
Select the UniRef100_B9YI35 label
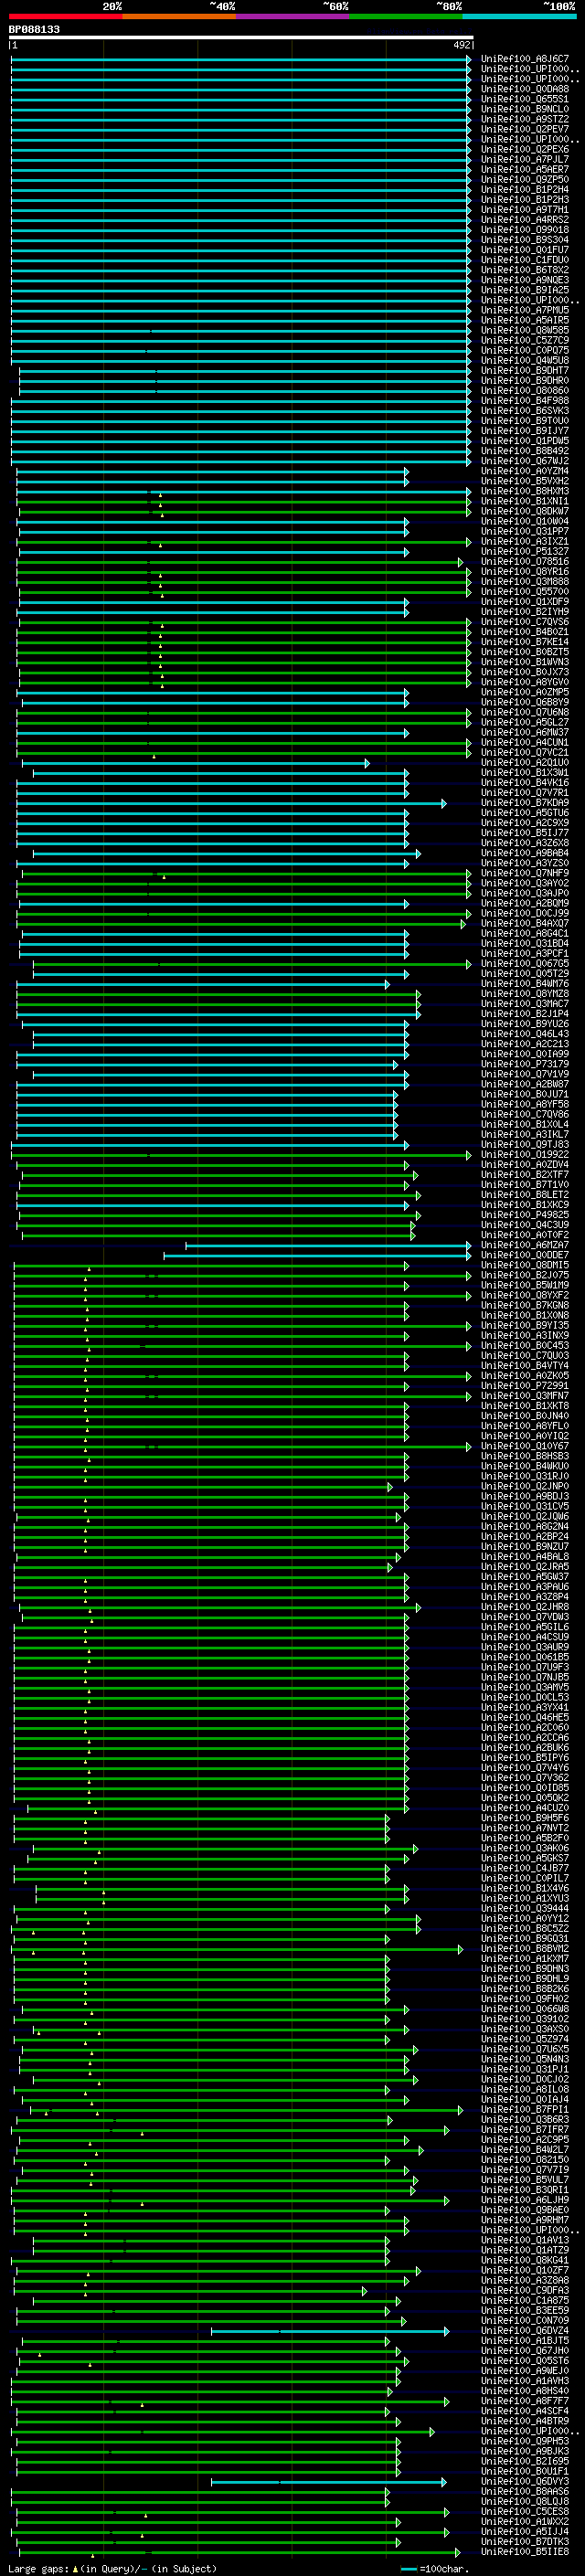tap(525, 1326)
